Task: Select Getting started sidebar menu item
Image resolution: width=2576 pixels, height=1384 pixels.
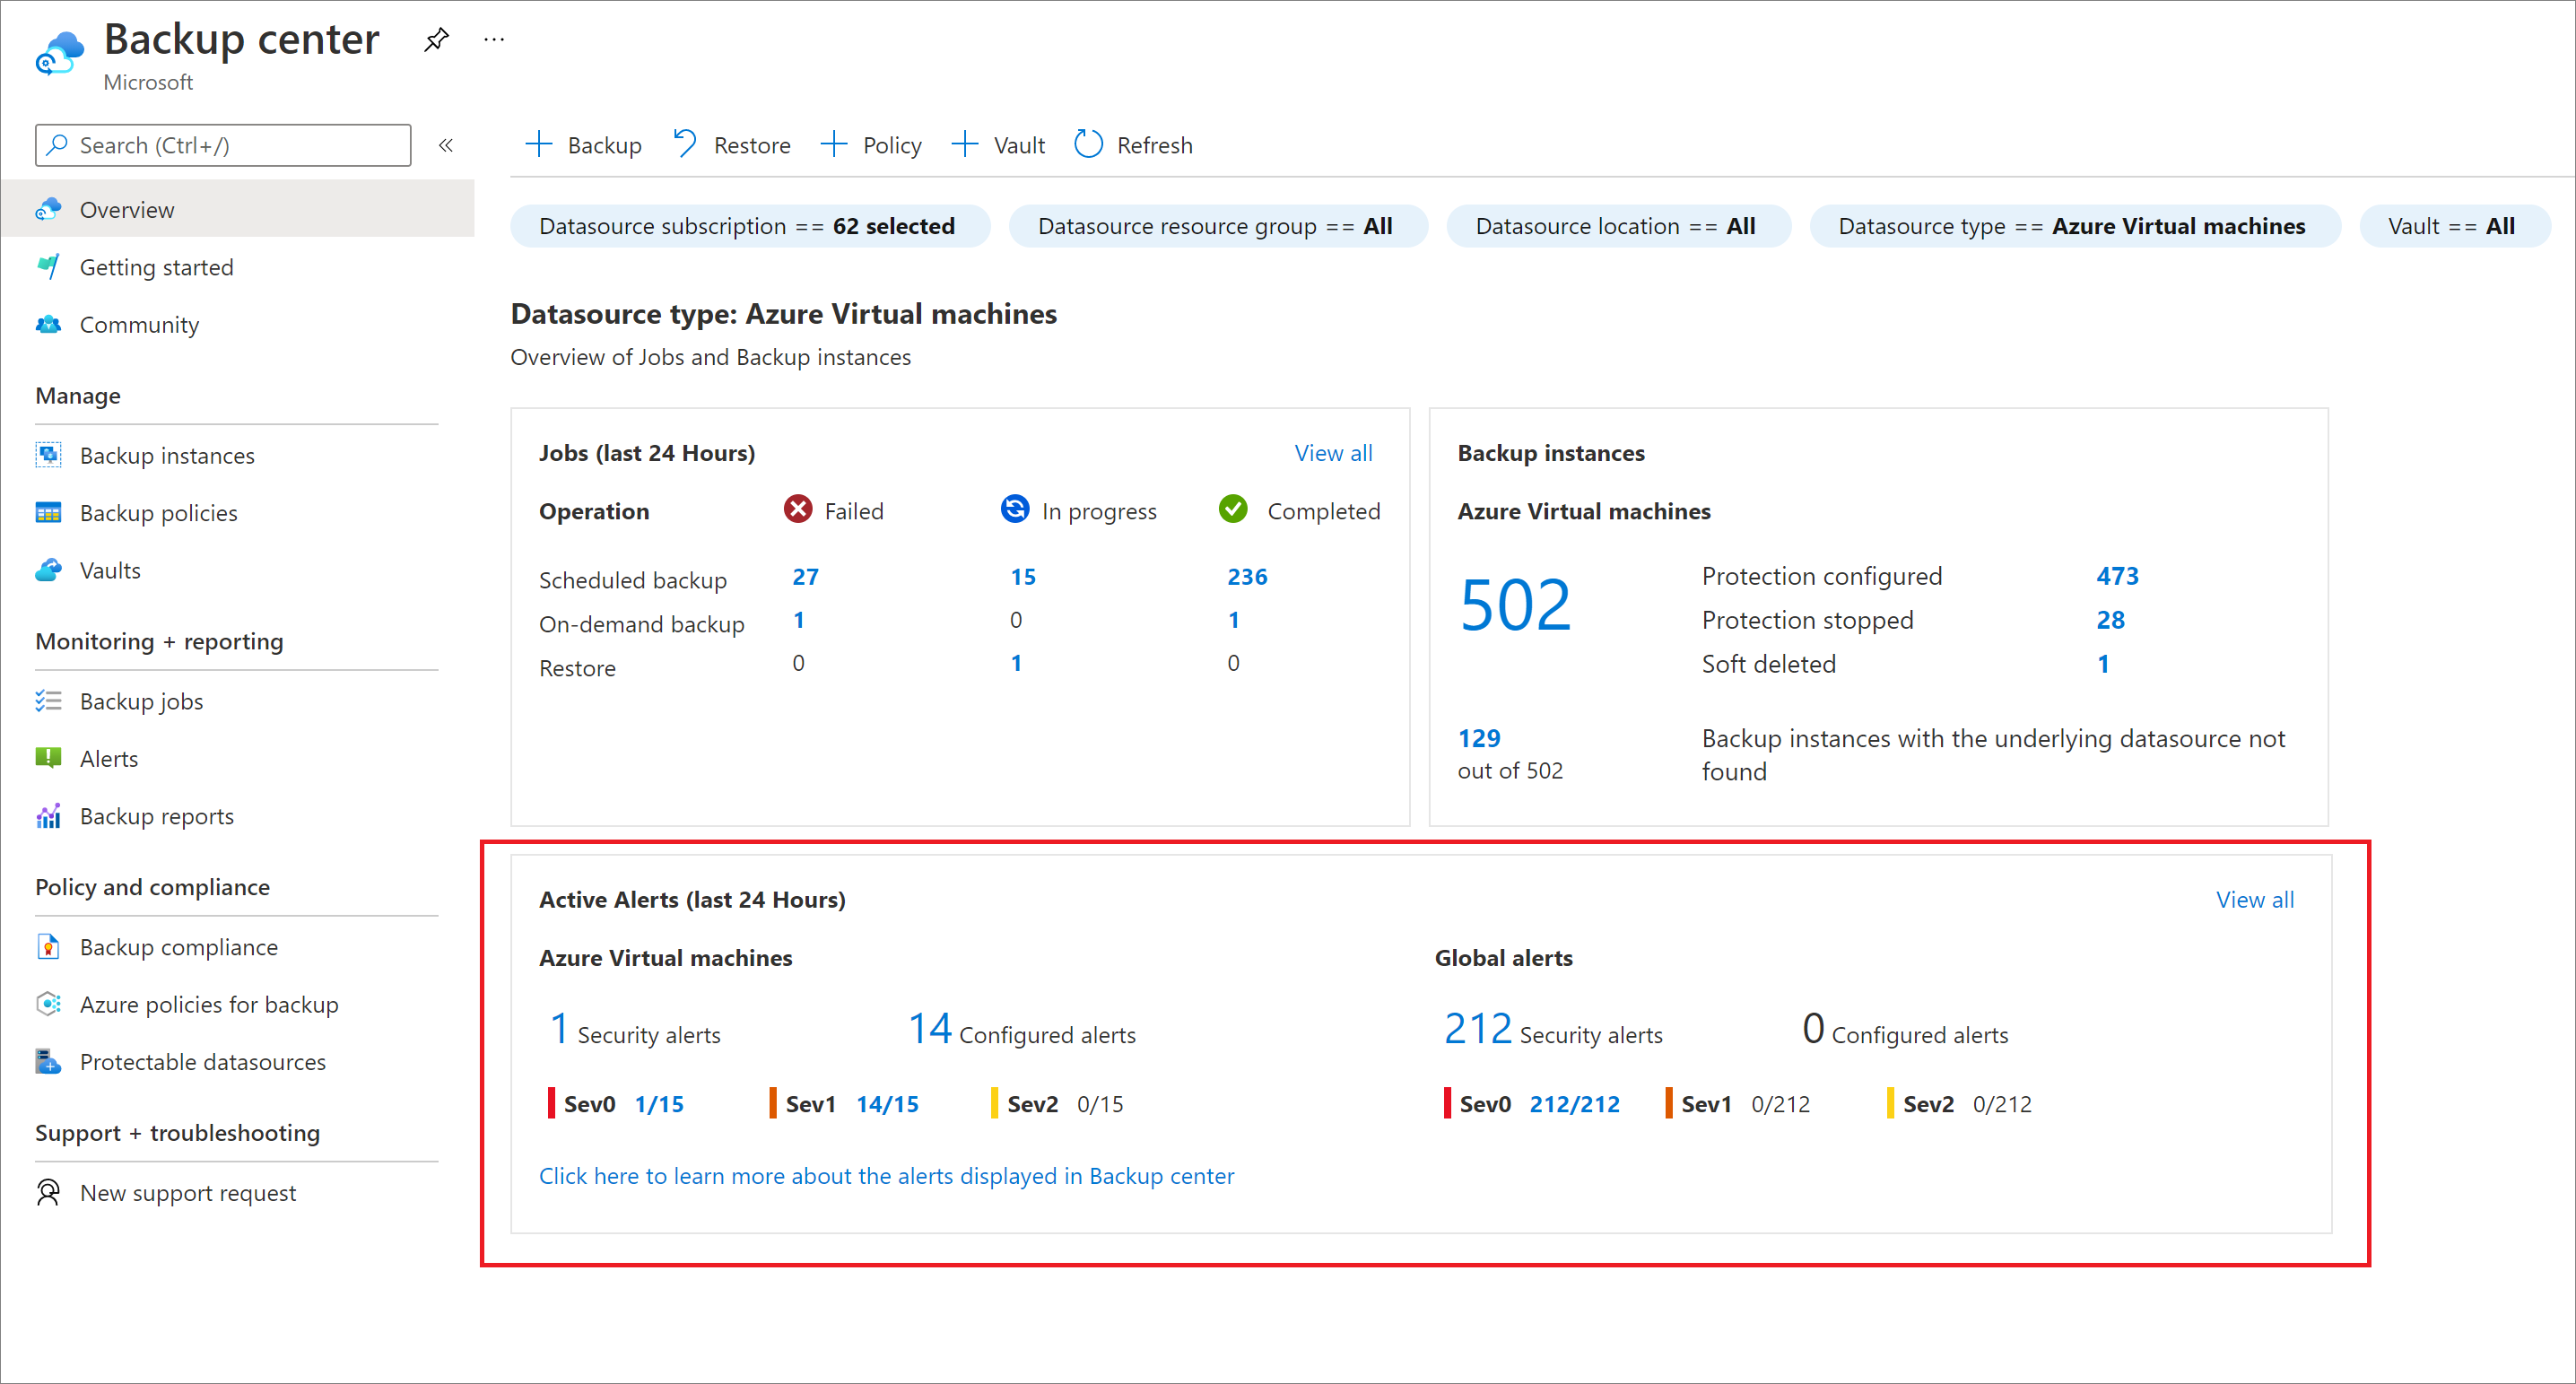Action: pos(157,267)
